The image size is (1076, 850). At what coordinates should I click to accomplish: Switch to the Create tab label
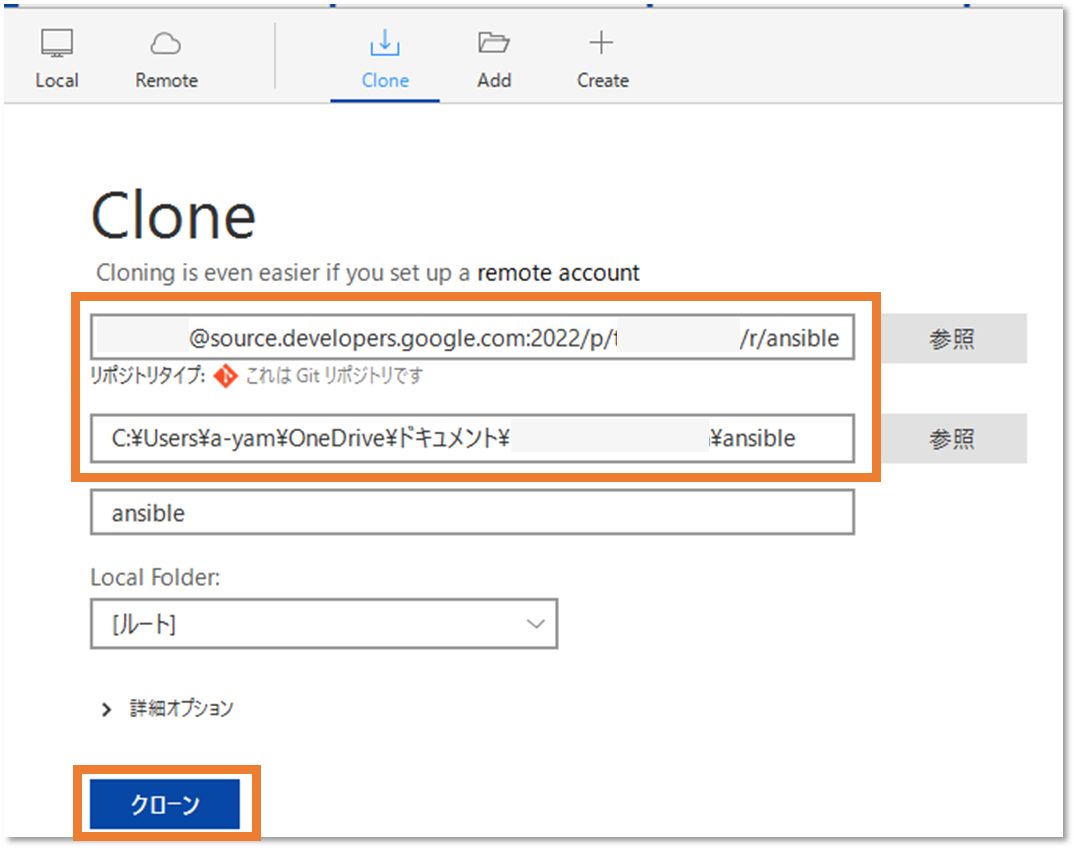[x=603, y=80]
